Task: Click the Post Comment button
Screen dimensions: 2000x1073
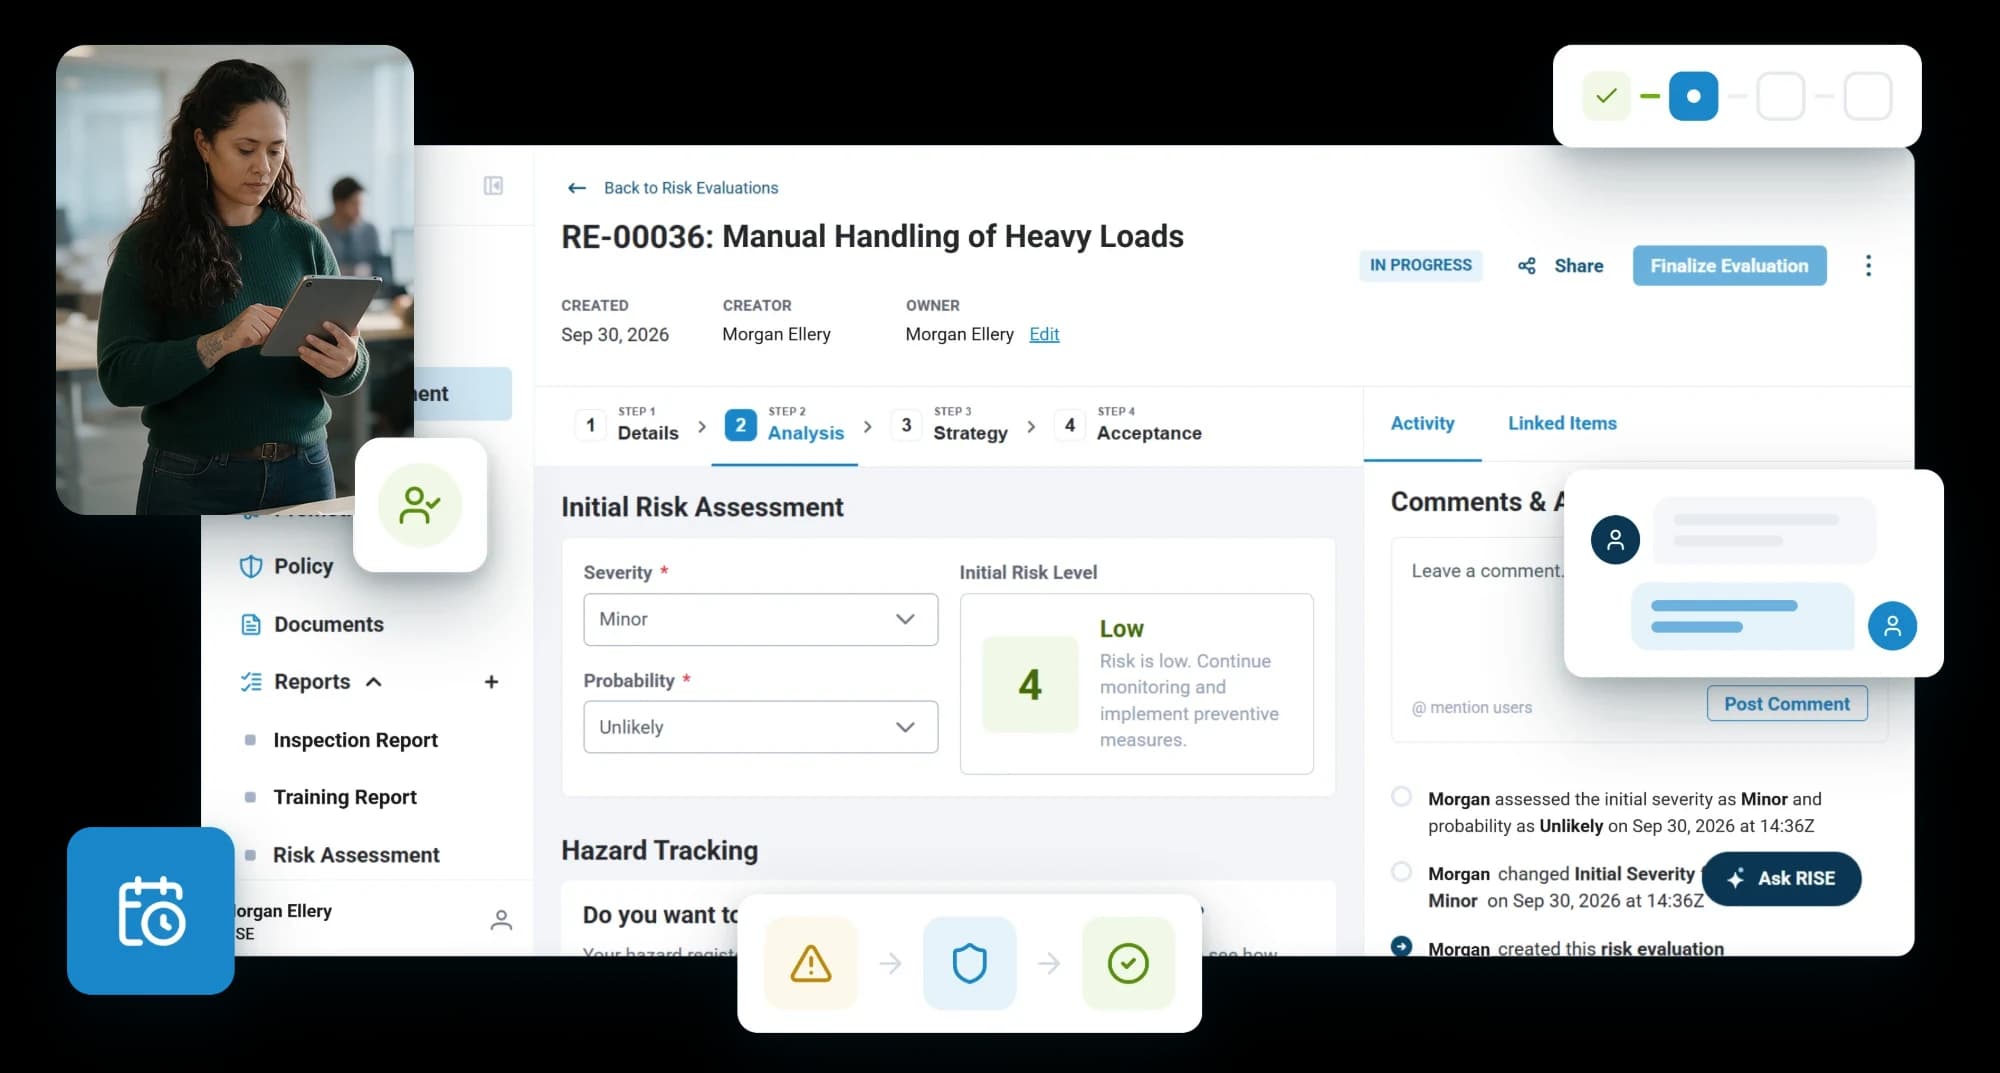Action: coord(1787,704)
